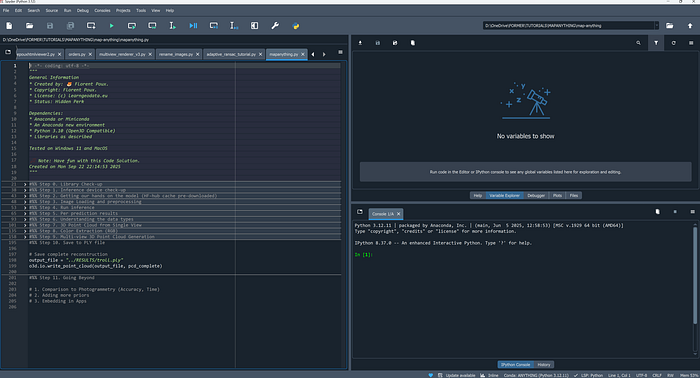Viewport: 700px width, 378px height.
Task: Click the Remove all variables icon
Action: (412, 43)
